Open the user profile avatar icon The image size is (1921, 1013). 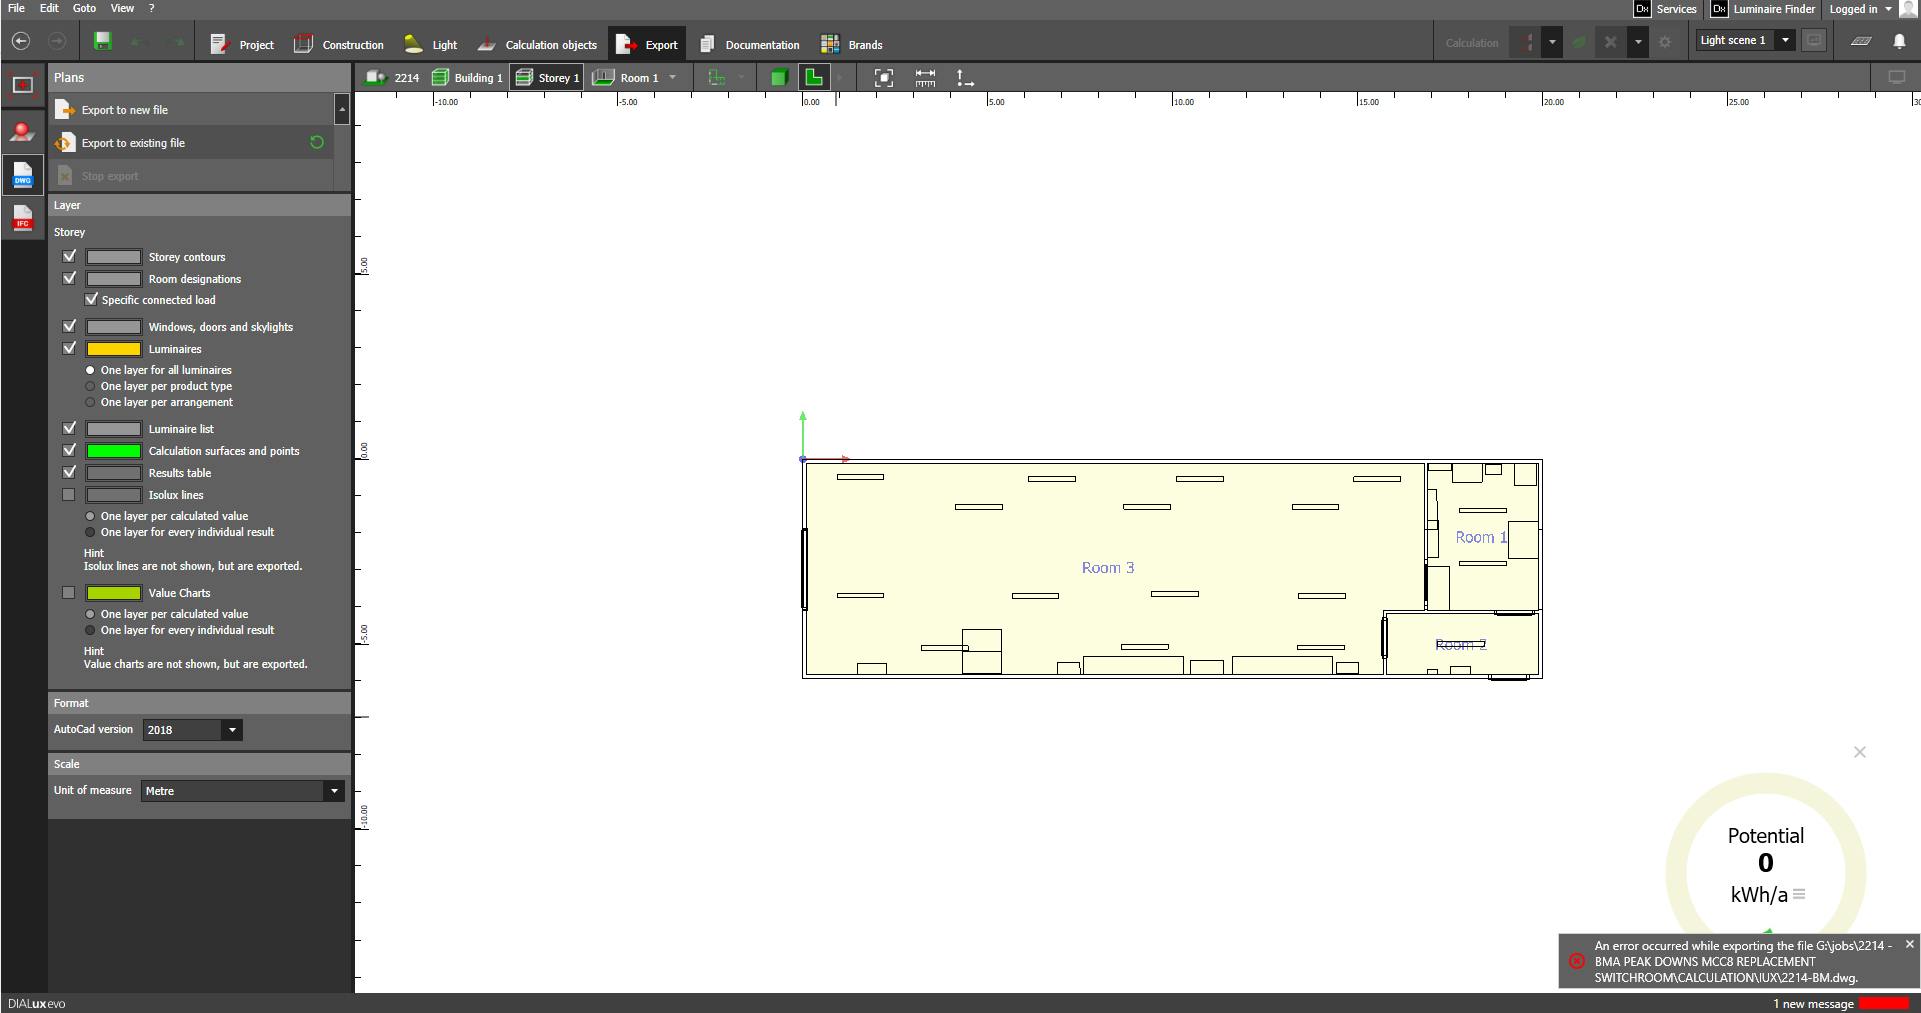coord(1910,9)
